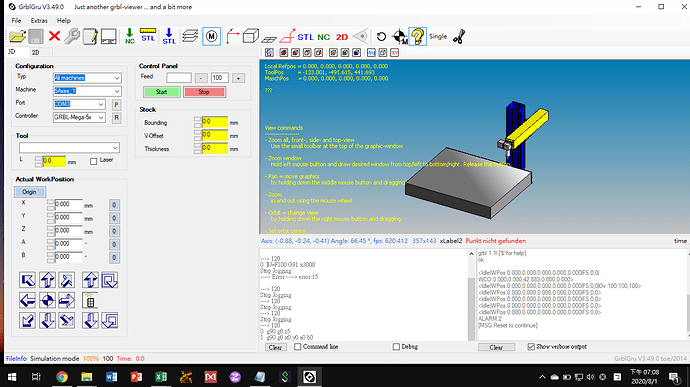Click the yellow Bounding value field
690x387 pixels.
click(x=215, y=122)
